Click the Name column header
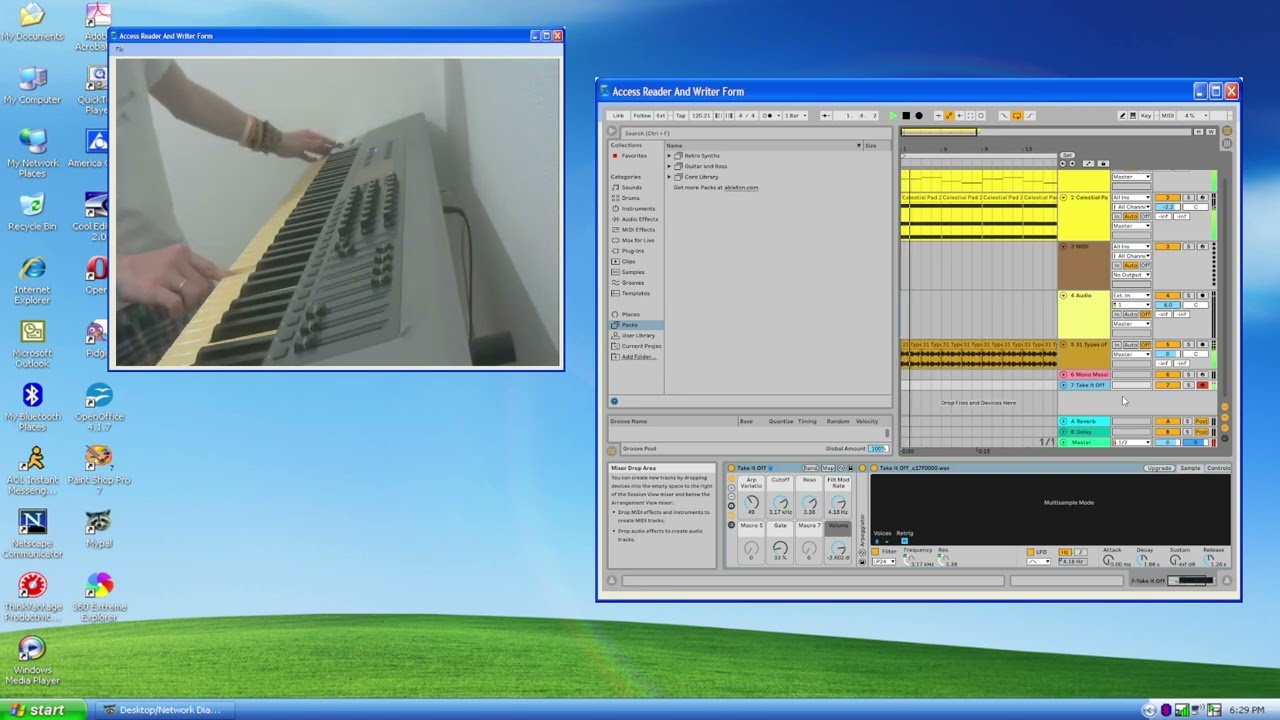The height and width of the screenshot is (720, 1280). [764, 145]
